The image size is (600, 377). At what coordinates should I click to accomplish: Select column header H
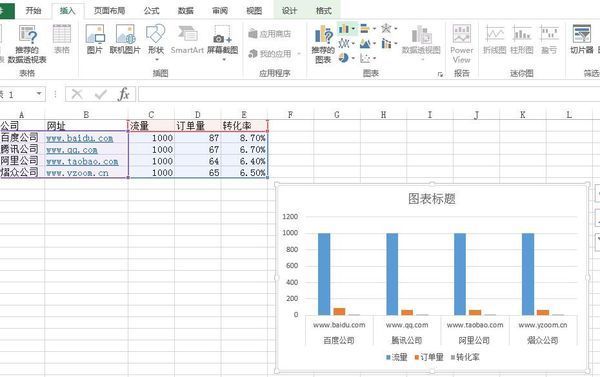pos(383,114)
